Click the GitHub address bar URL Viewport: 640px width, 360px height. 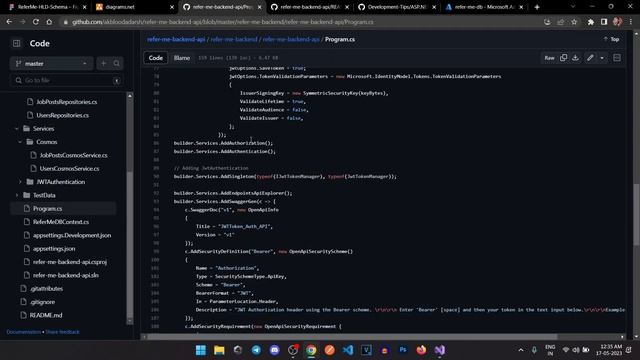pyautogui.click(x=222, y=22)
